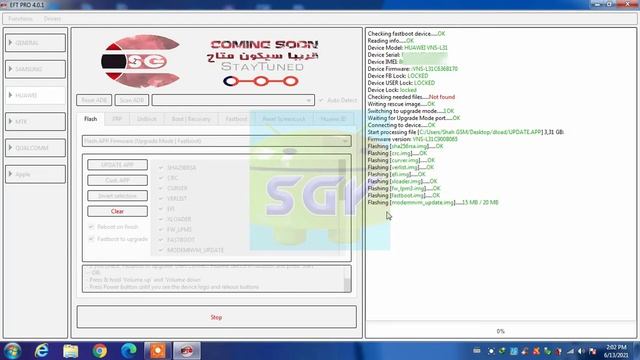Image resolution: width=640 pixels, height=360 pixels.
Task: Click the 0% progress bar
Action: (501, 331)
